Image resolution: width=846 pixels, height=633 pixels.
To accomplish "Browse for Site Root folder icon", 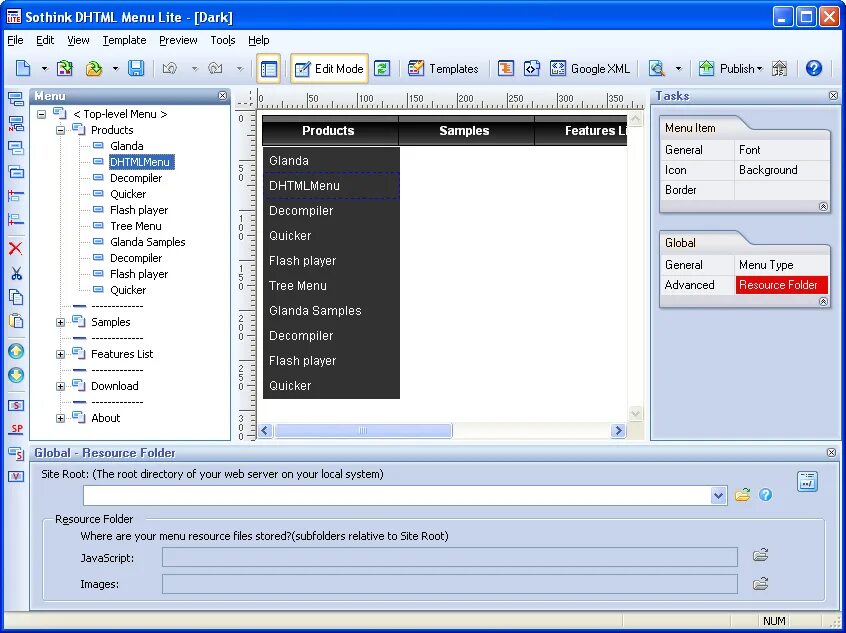I will point(742,494).
